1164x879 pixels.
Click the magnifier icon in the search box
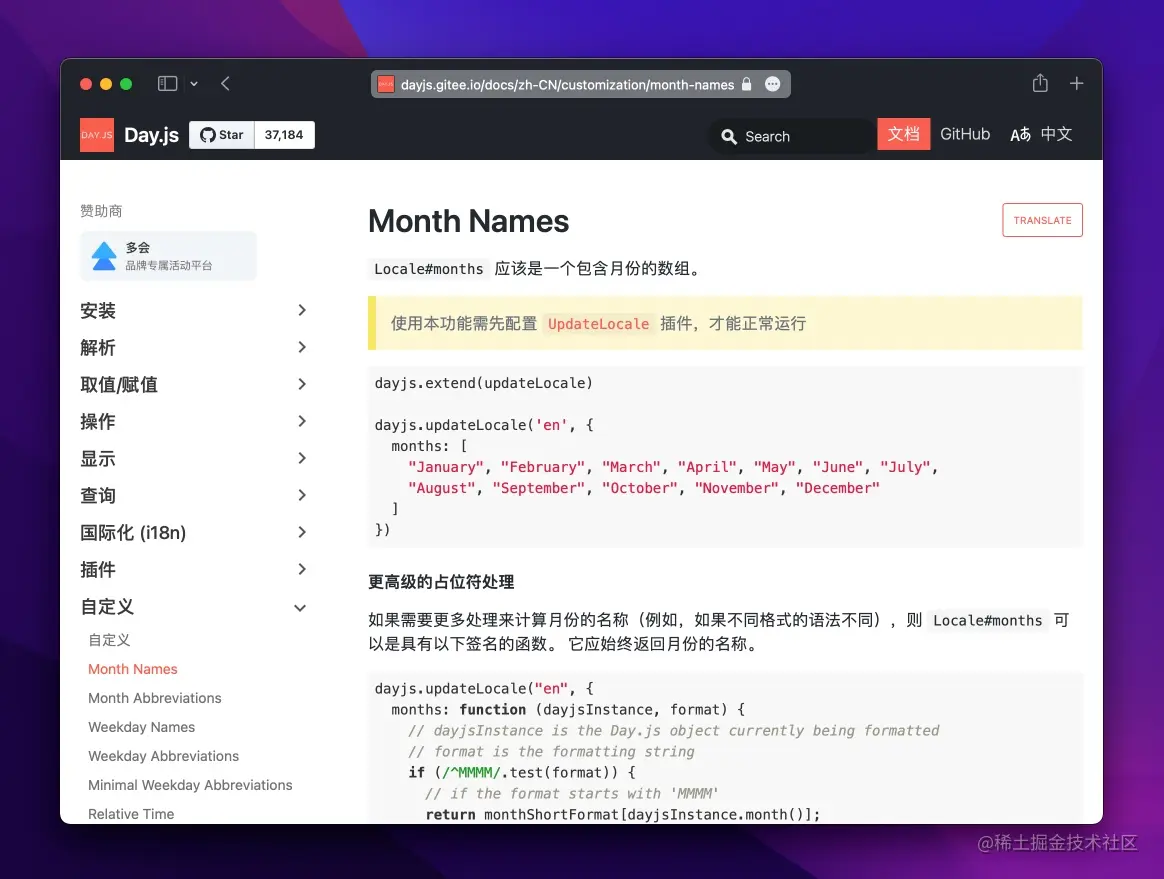point(729,136)
